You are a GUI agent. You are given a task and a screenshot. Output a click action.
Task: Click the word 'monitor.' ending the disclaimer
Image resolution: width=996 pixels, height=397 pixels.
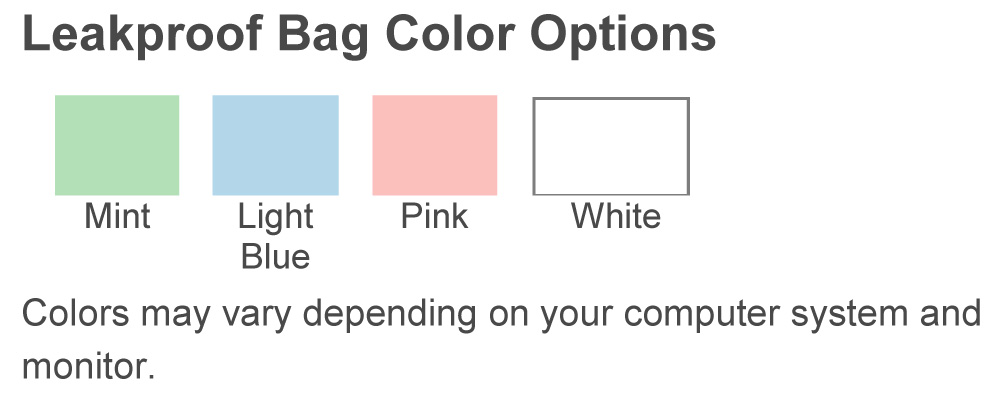[89, 366]
